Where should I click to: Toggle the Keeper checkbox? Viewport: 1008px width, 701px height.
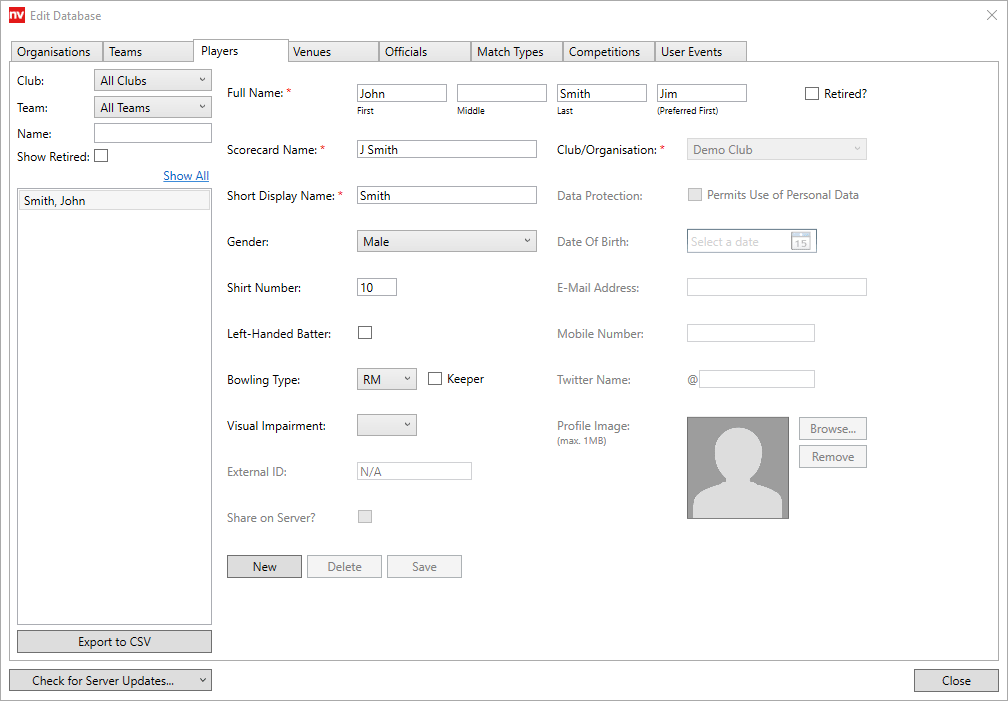pos(435,379)
